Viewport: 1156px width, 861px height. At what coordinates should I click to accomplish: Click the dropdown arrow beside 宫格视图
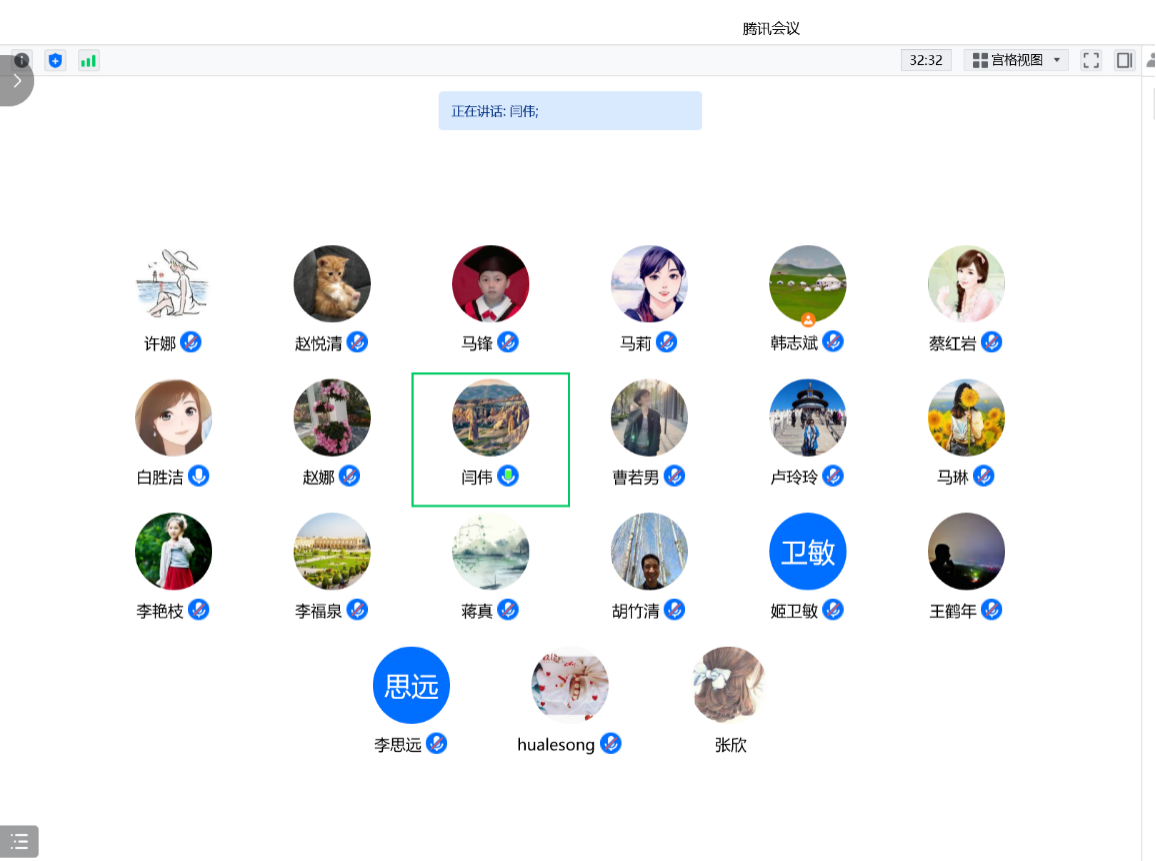coord(1057,60)
